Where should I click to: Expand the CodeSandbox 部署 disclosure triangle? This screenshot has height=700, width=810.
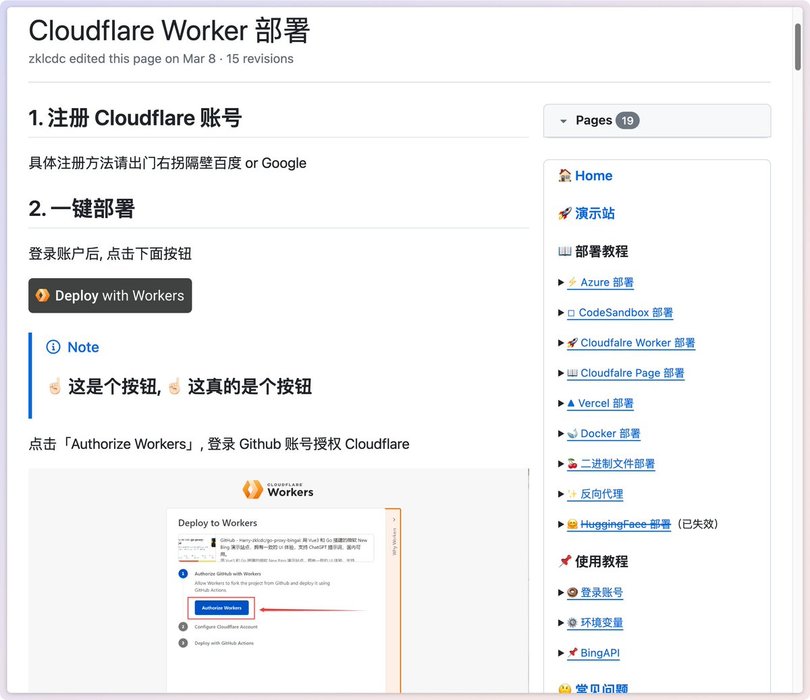pos(561,313)
